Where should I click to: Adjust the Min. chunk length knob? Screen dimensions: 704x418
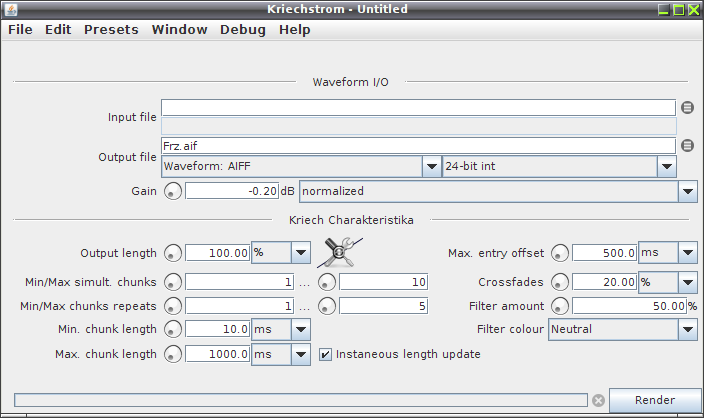coord(172,330)
